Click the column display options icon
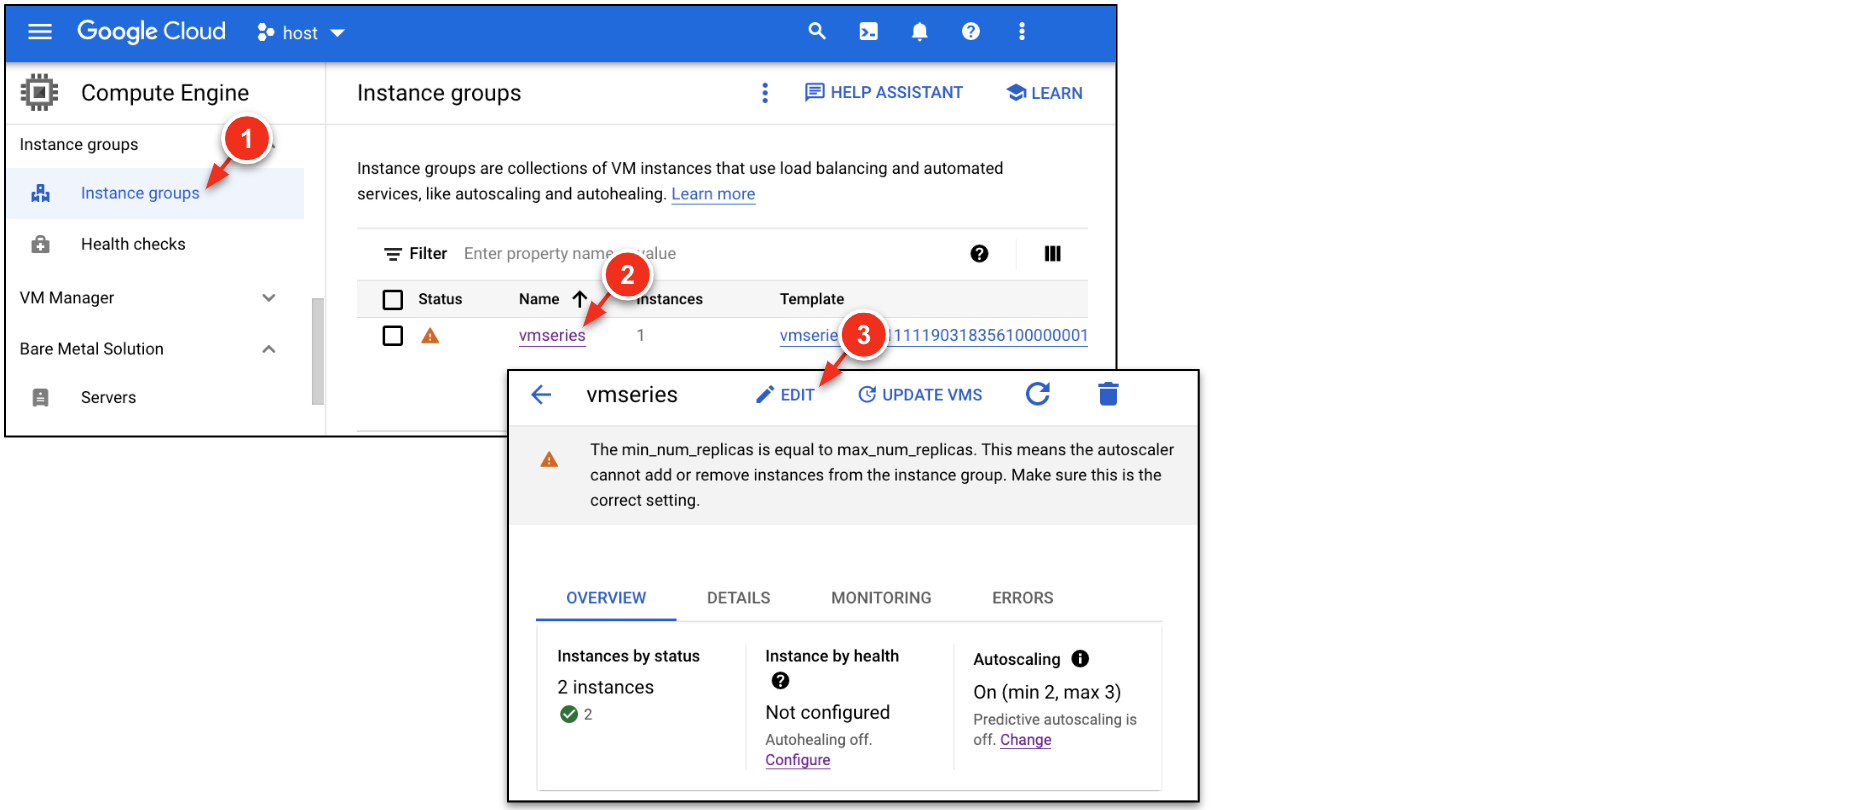Viewport: 1870px width, 810px height. click(x=1052, y=254)
